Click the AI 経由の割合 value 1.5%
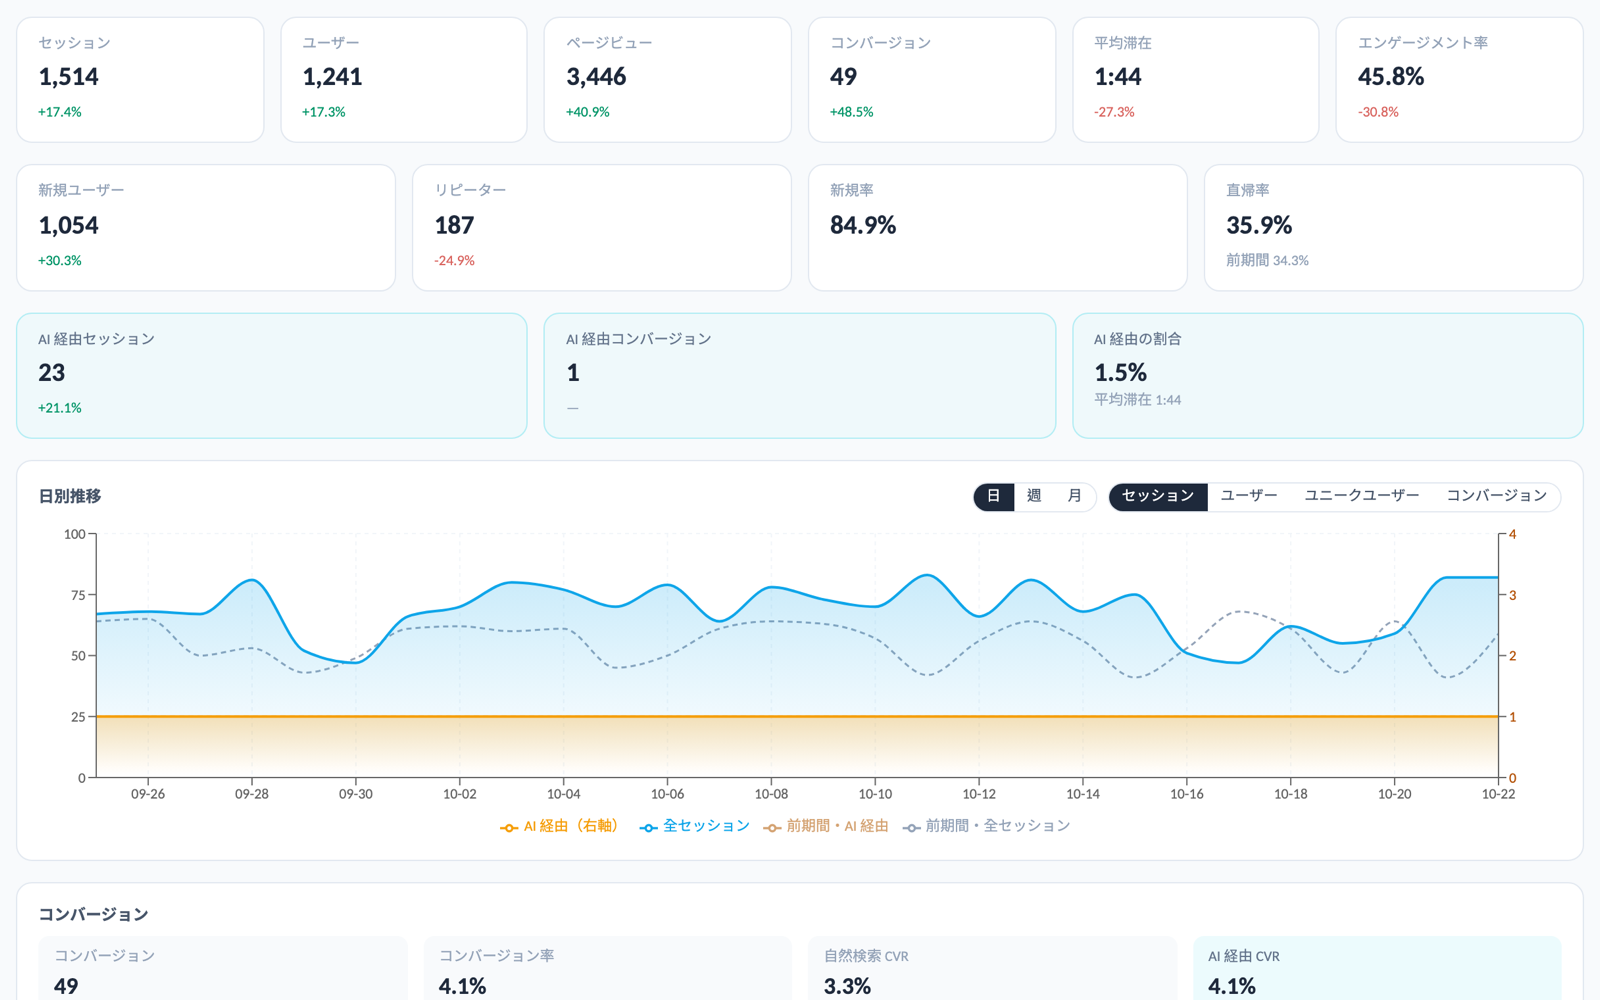The image size is (1600, 1000). click(x=1121, y=373)
